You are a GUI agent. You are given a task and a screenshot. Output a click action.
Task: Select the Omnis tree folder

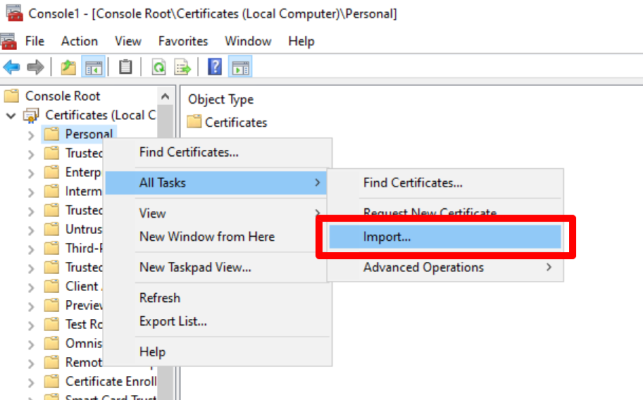(x=73, y=343)
